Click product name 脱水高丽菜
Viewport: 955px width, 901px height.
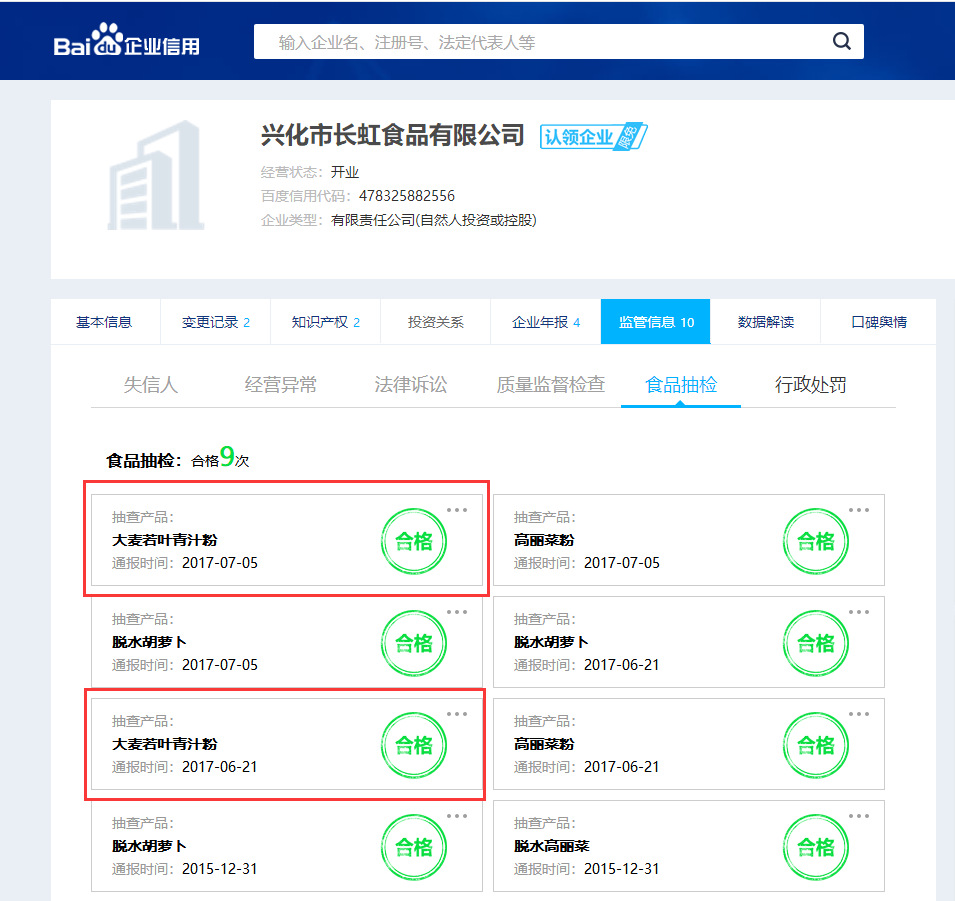pos(552,846)
